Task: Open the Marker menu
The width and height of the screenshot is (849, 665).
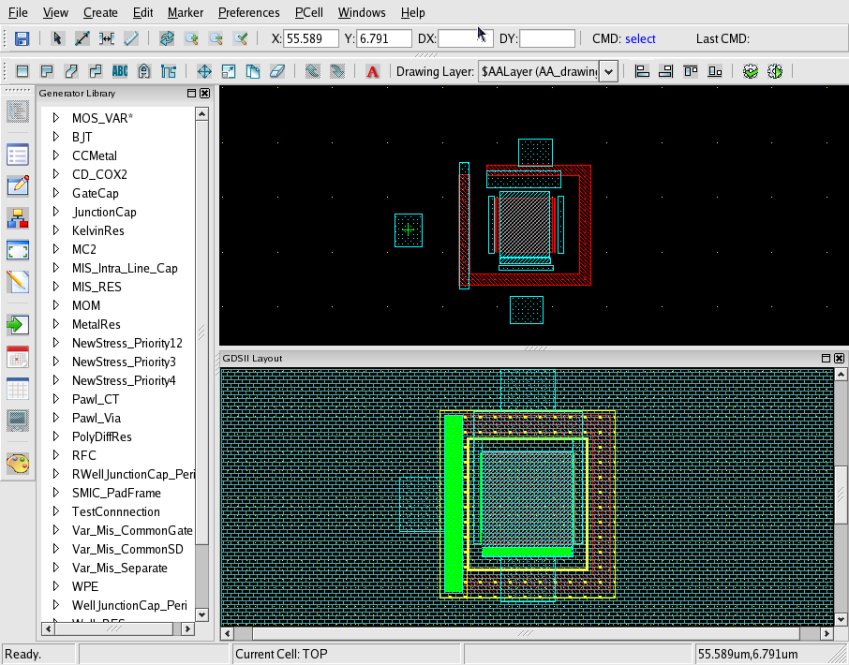Action: click(x=185, y=13)
